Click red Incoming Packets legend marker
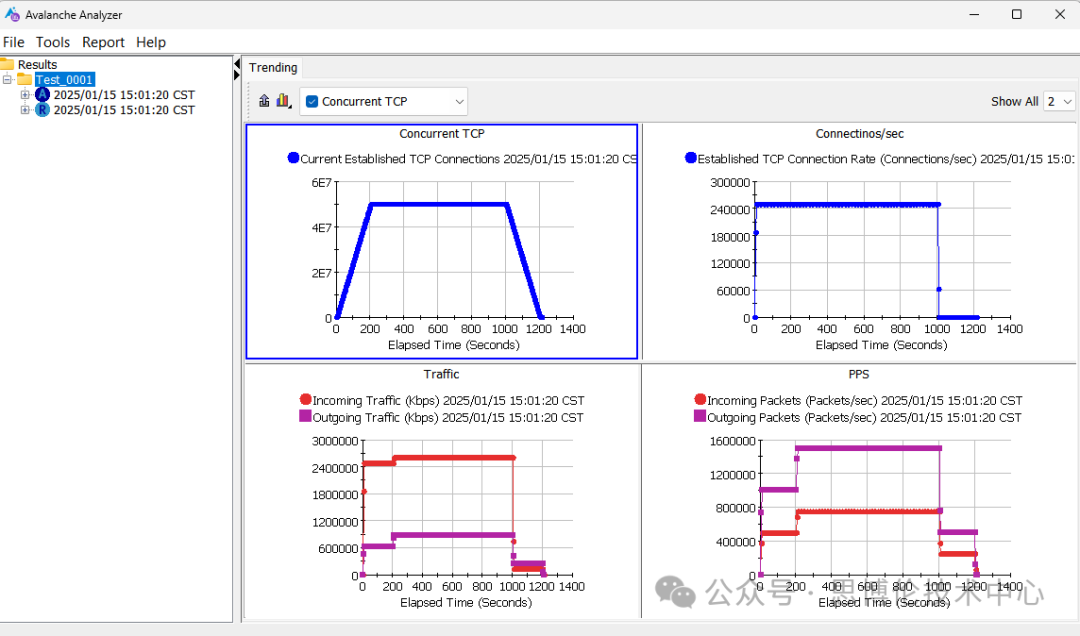Screen dimensions: 1080x636 pyautogui.click(x=700, y=399)
